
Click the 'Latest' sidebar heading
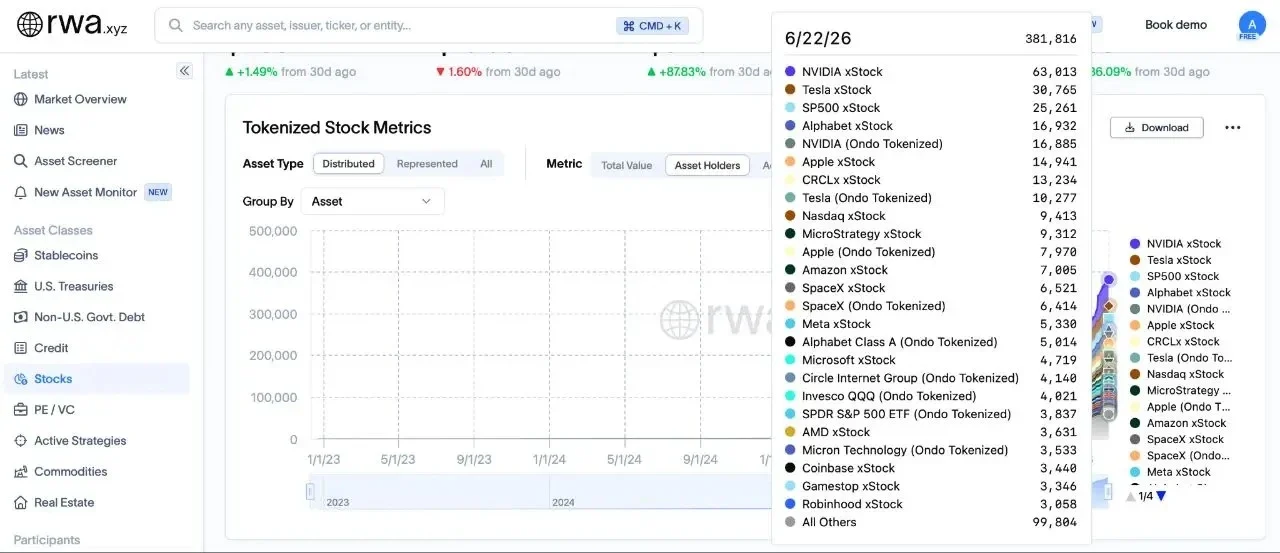click(31, 74)
